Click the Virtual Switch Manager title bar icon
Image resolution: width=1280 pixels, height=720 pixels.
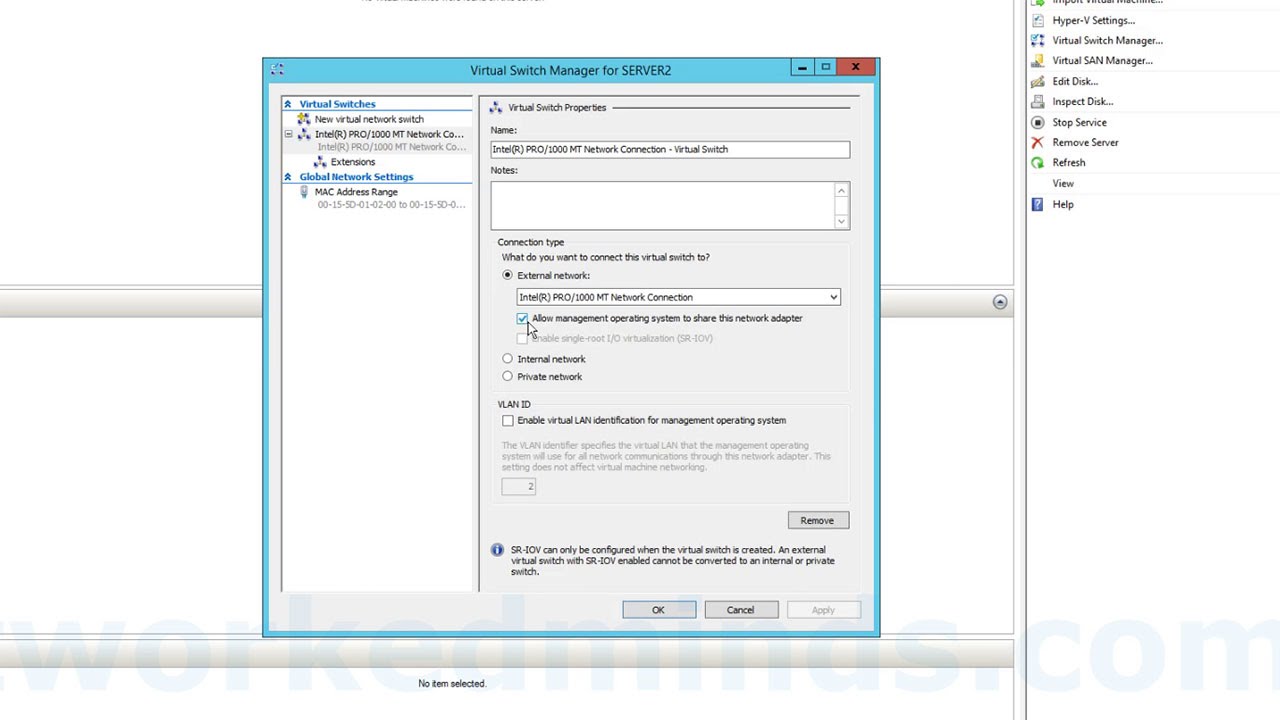click(x=277, y=70)
